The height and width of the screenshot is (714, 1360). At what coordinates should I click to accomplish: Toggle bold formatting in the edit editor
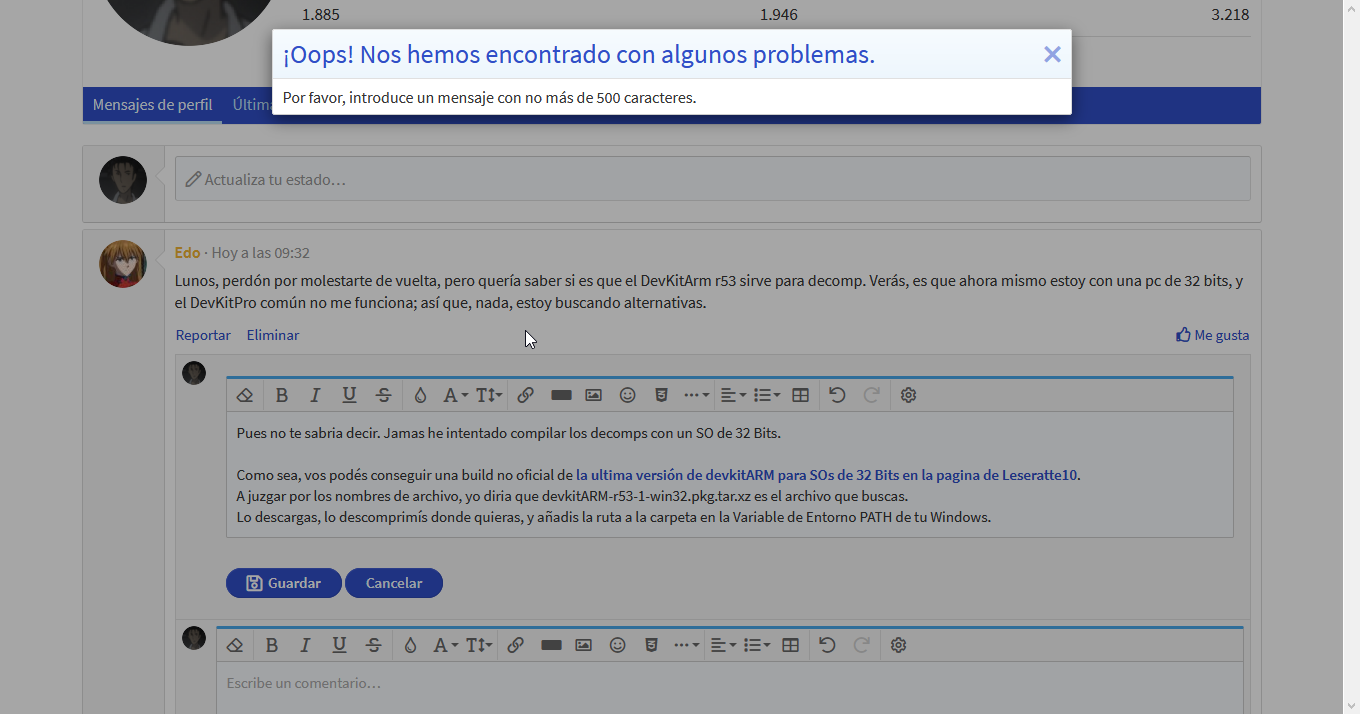click(282, 395)
